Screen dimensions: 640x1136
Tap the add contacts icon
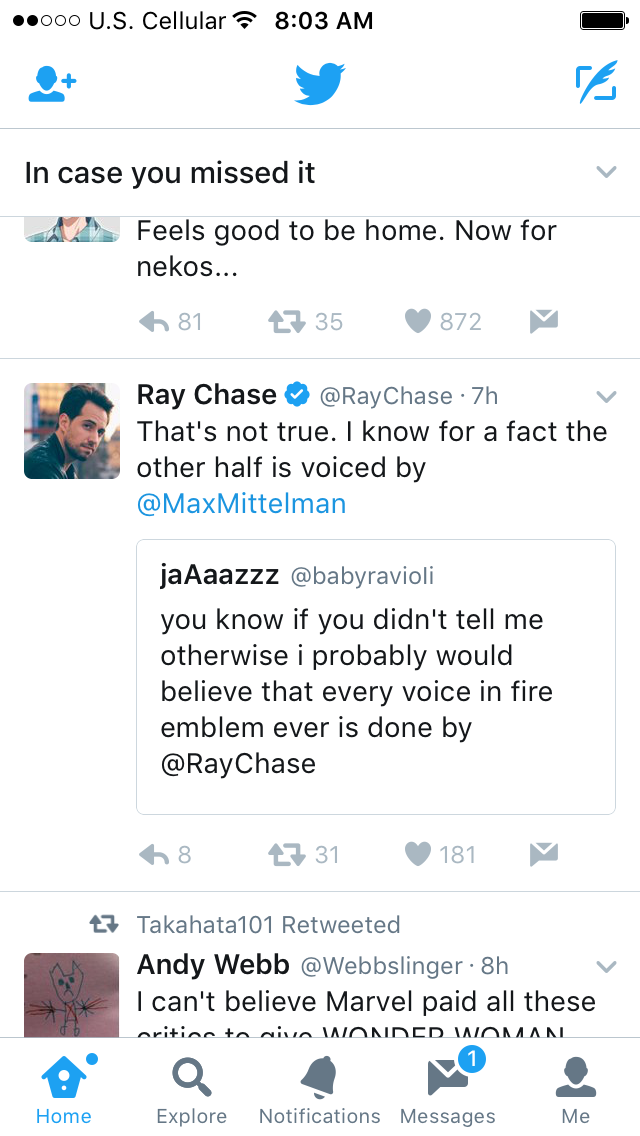tap(52, 85)
